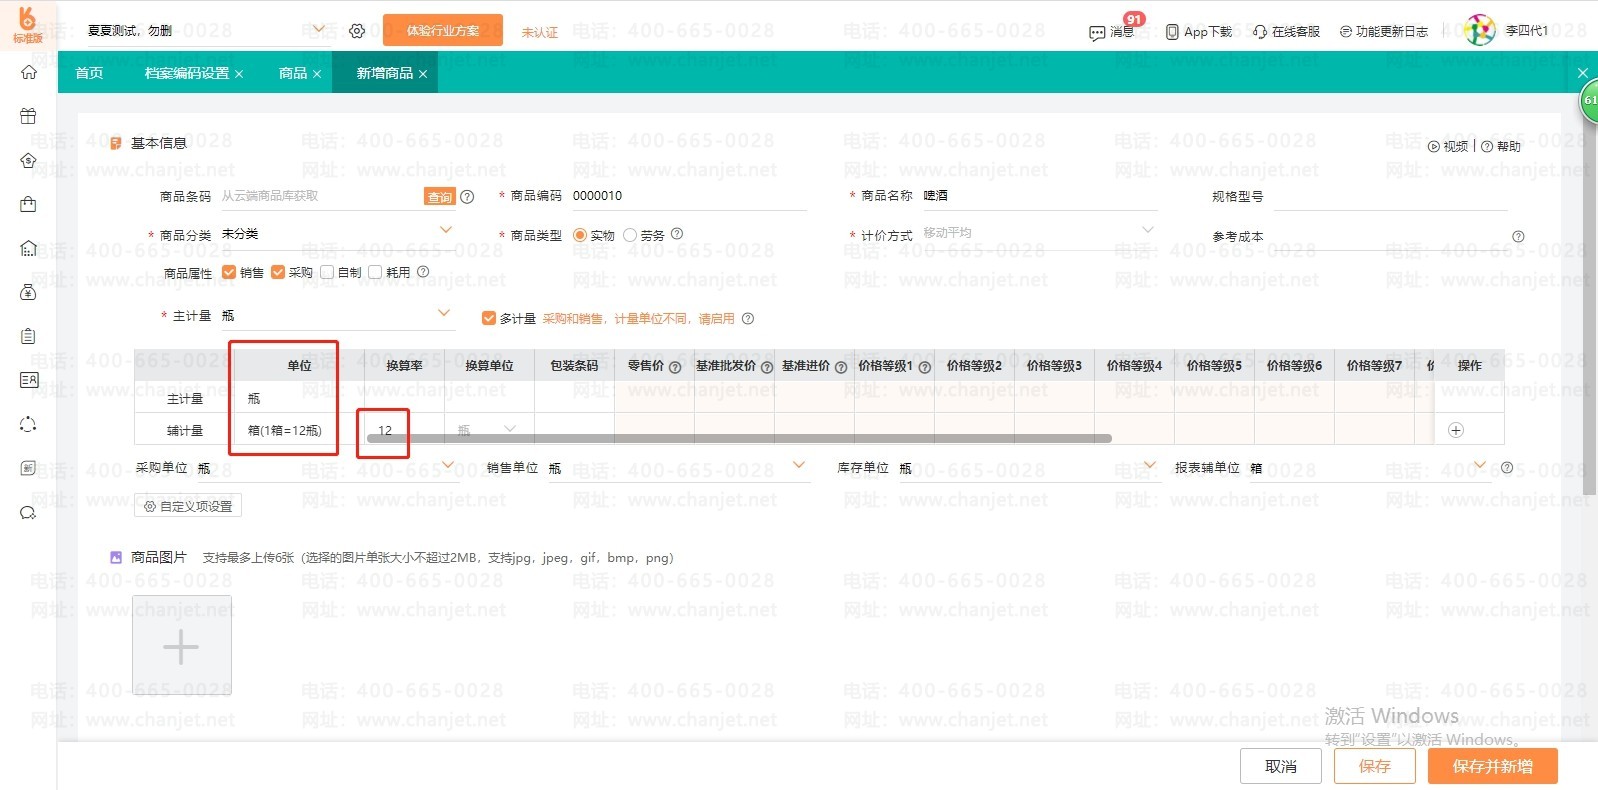This screenshot has height=790, width=1598.
Task: Select the 实物 radio button
Action: click(x=580, y=235)
